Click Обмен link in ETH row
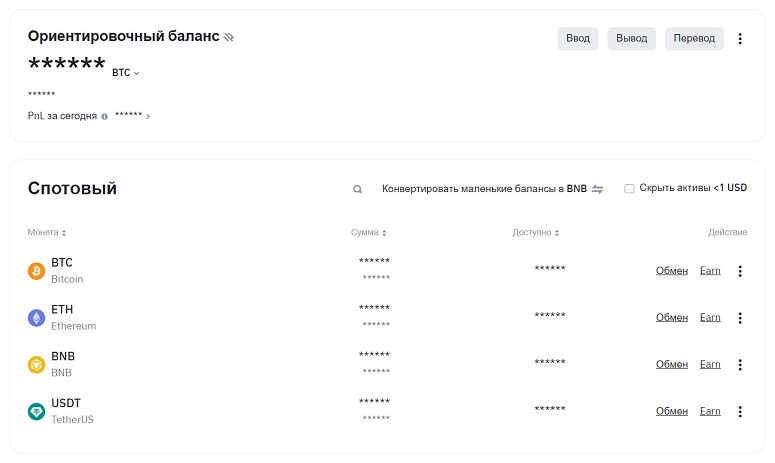 click(671, 317)
